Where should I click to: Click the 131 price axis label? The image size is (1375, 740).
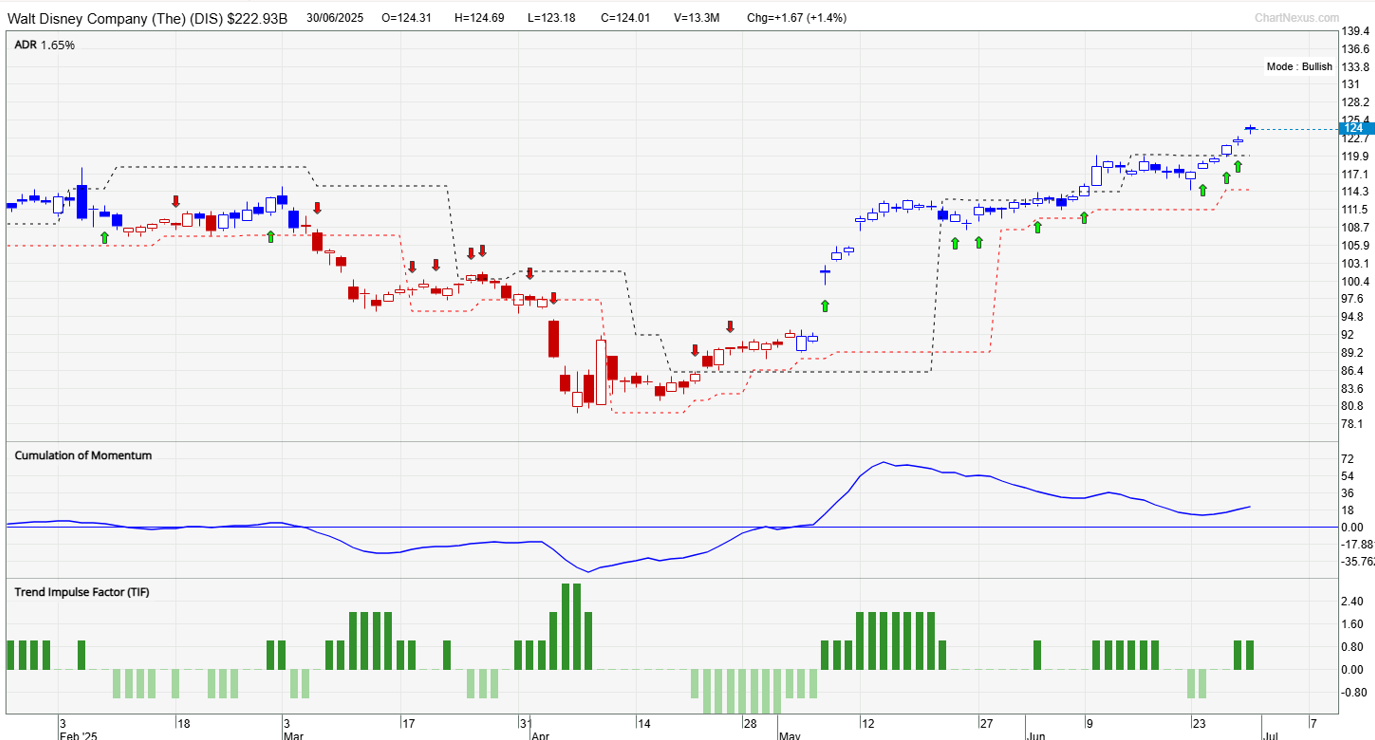tap(1352, 84)
